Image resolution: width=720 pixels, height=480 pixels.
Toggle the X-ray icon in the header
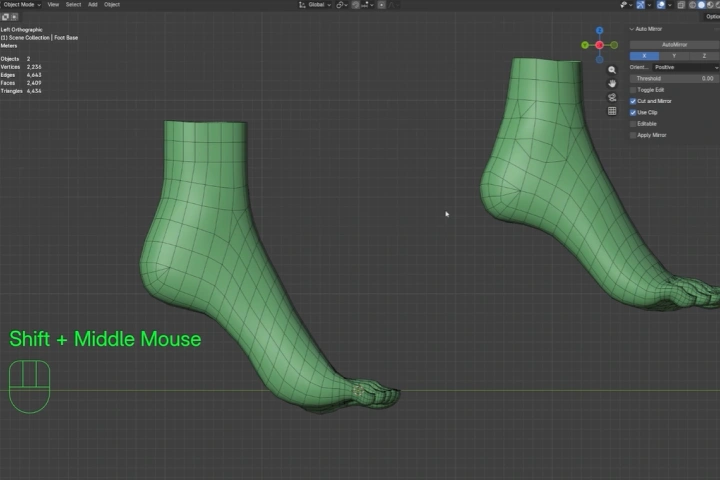point(681,5)
